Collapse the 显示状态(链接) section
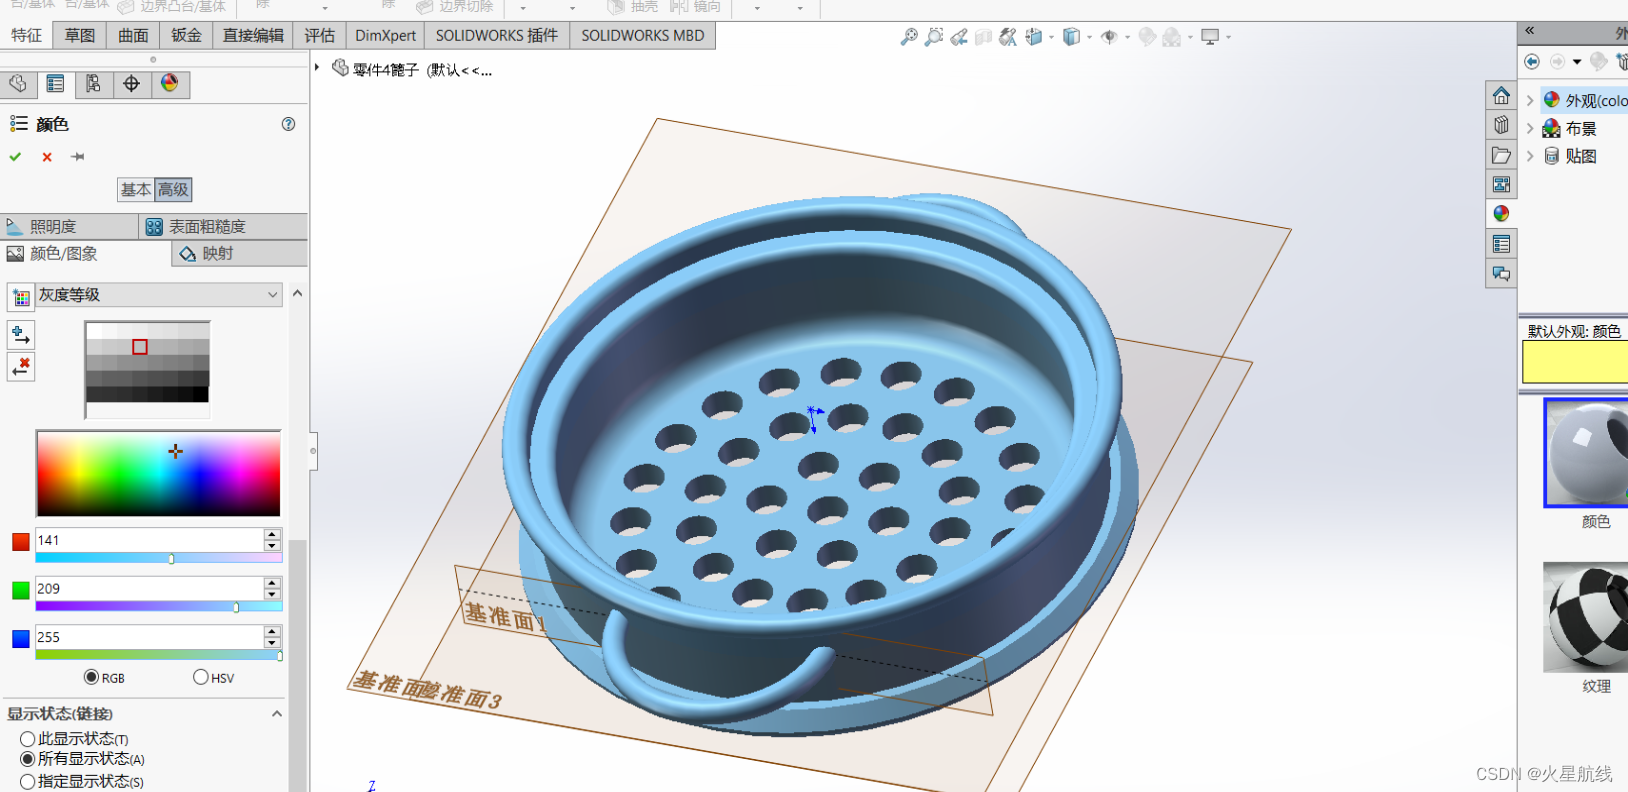The image size is (1628, 792). coord(277,714)
